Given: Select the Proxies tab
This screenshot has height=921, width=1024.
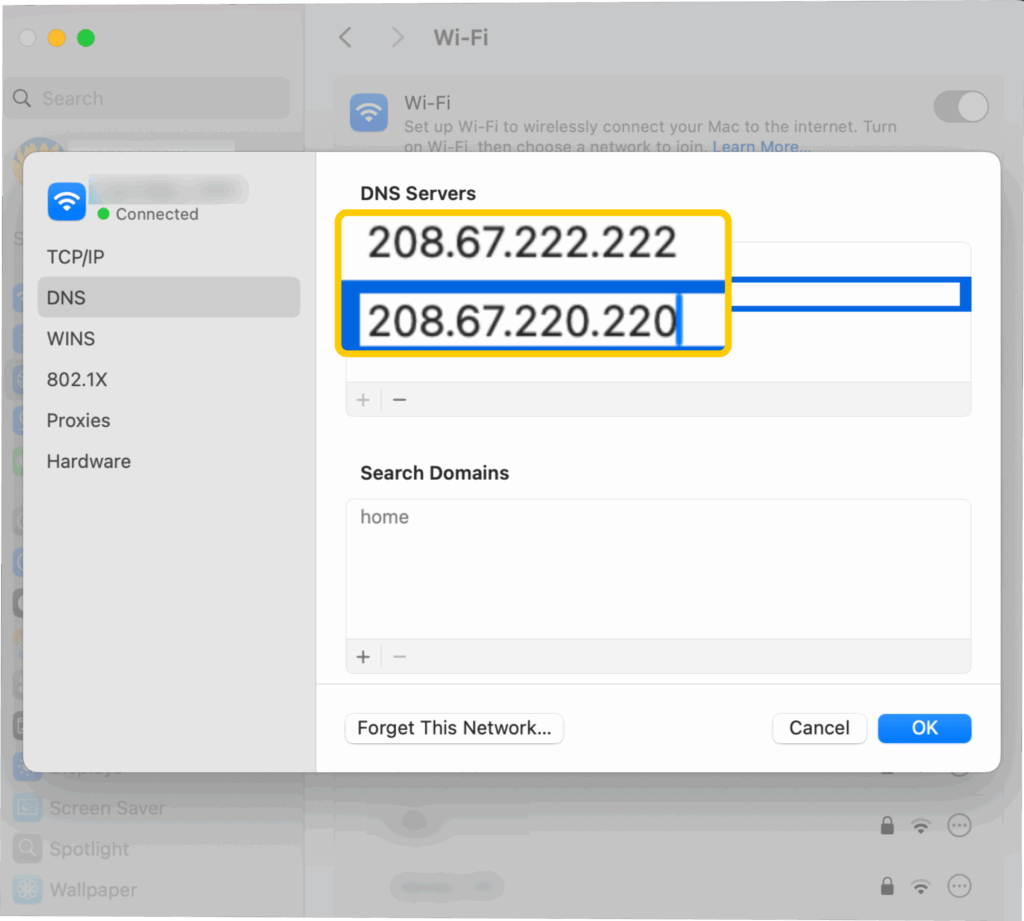Looking at the screenshot, I should point(78,420).
